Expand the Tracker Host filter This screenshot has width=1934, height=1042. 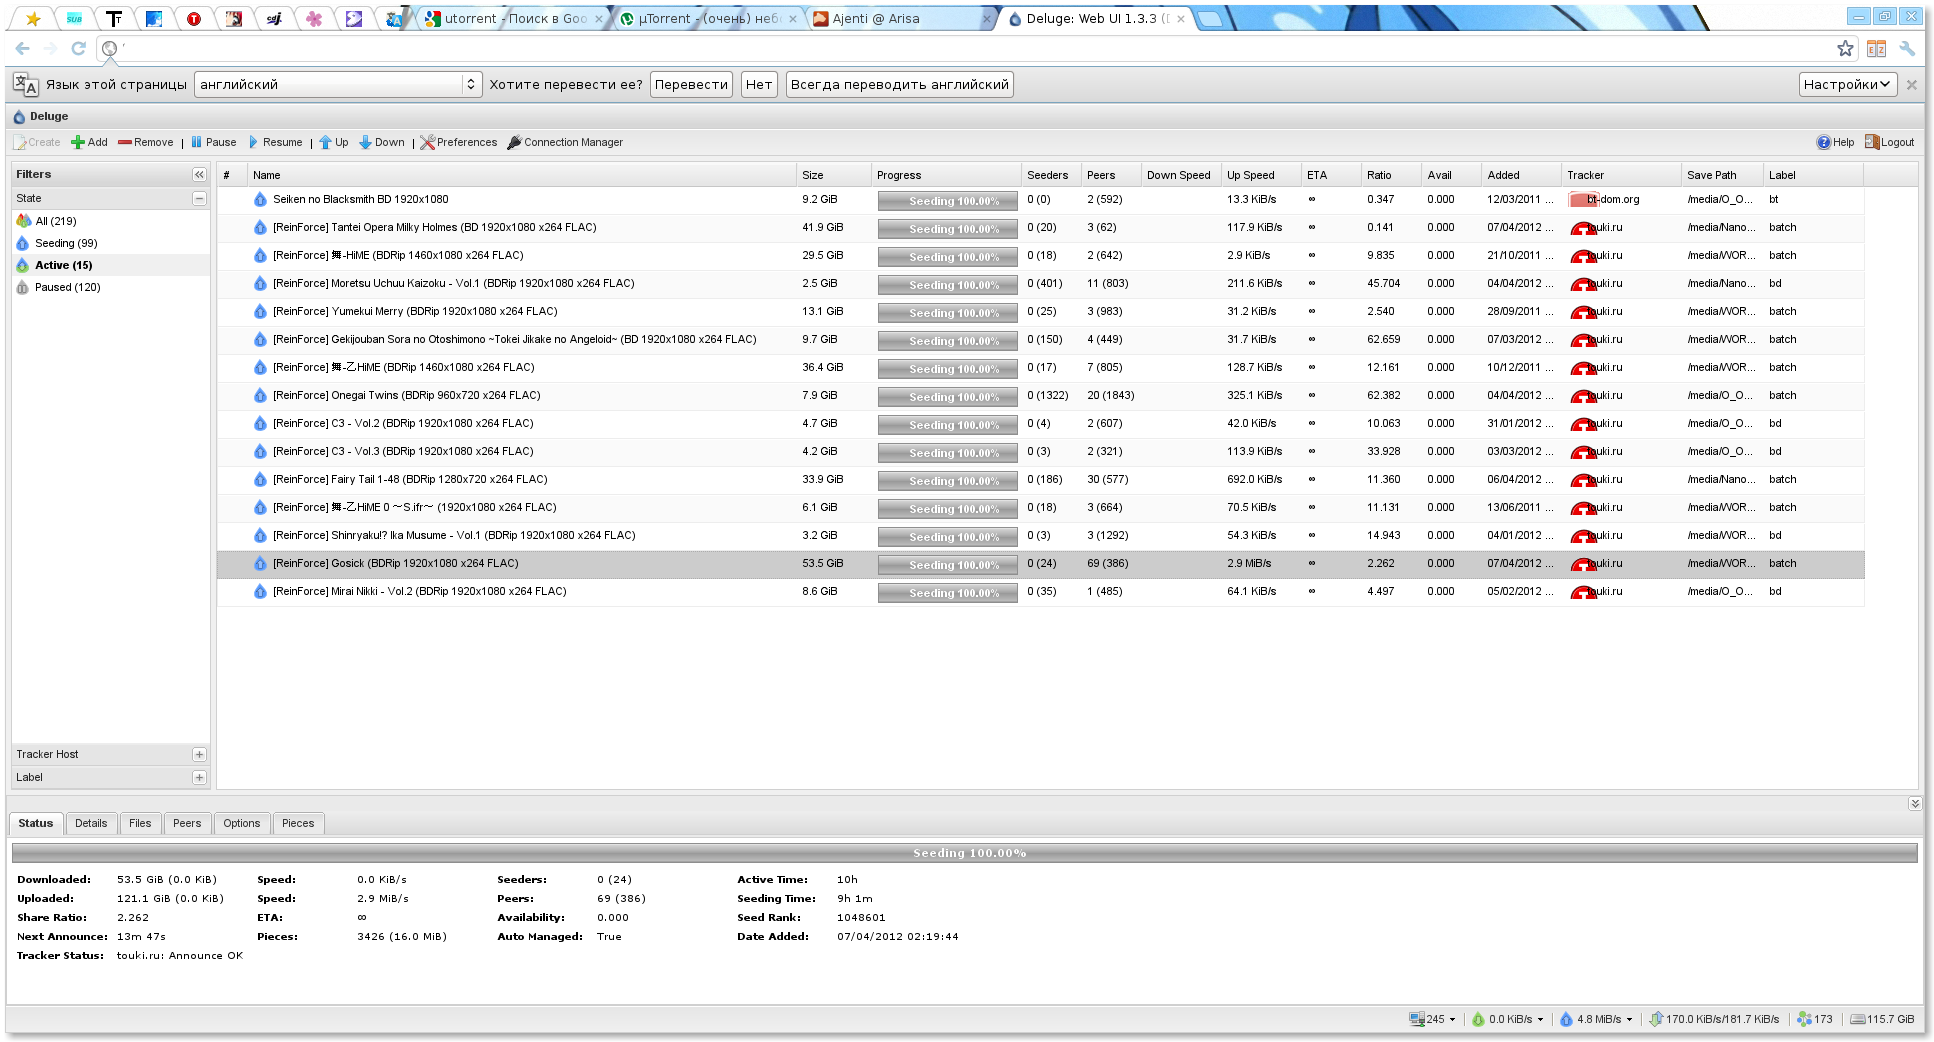[199, 754]
